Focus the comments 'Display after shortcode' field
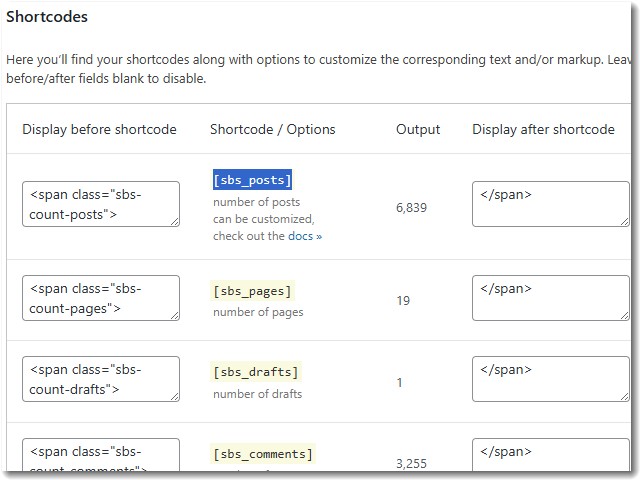 (549, 458)
